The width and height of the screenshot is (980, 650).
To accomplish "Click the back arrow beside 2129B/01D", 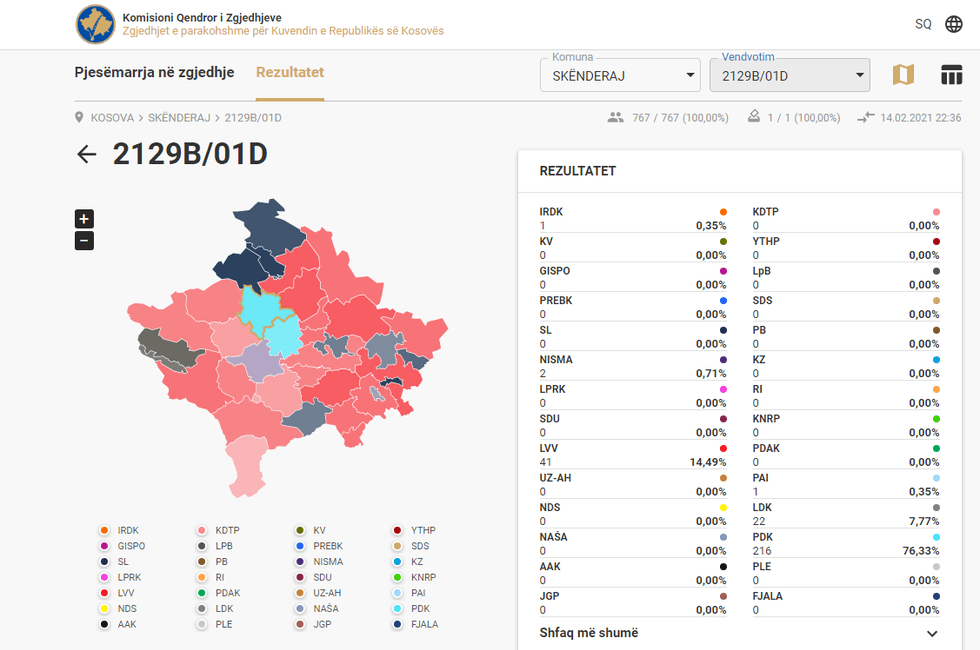I will point(87,153).
